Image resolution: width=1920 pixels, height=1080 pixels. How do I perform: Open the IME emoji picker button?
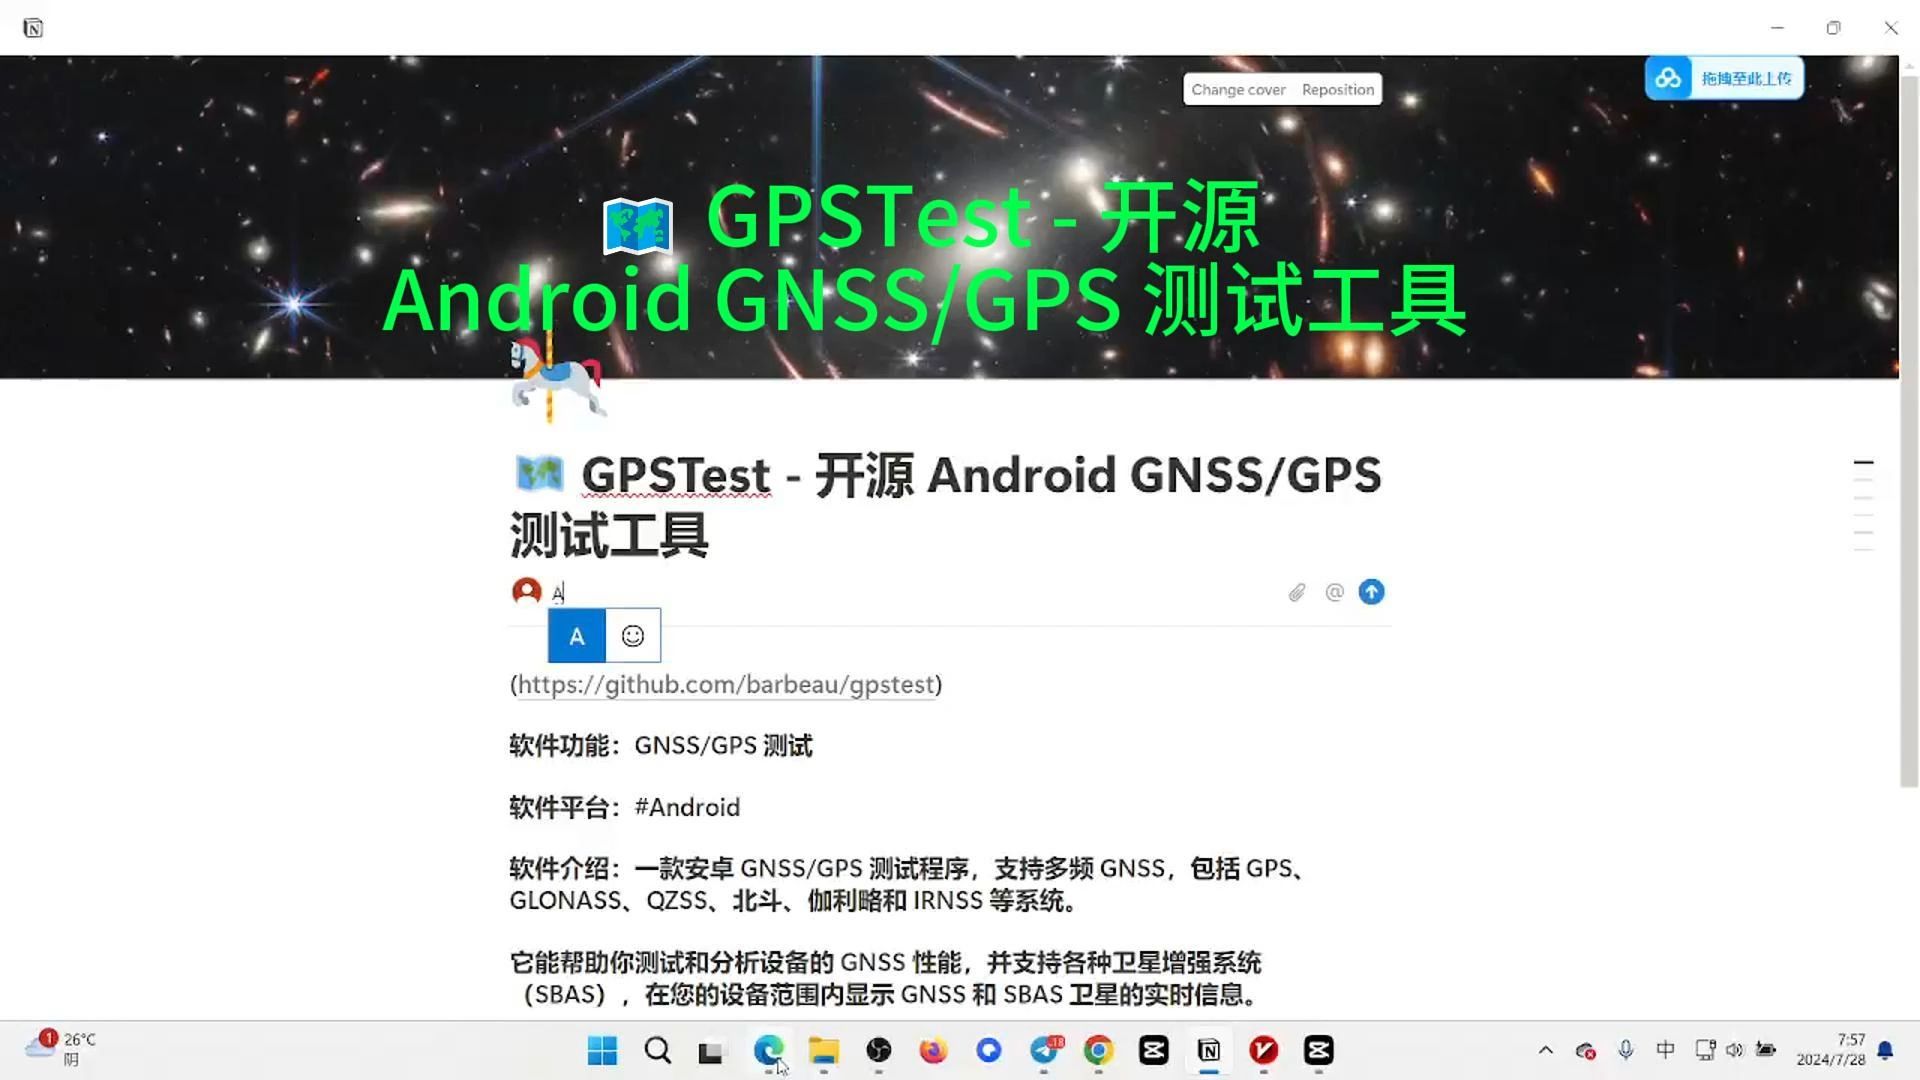tap(633, 636)
